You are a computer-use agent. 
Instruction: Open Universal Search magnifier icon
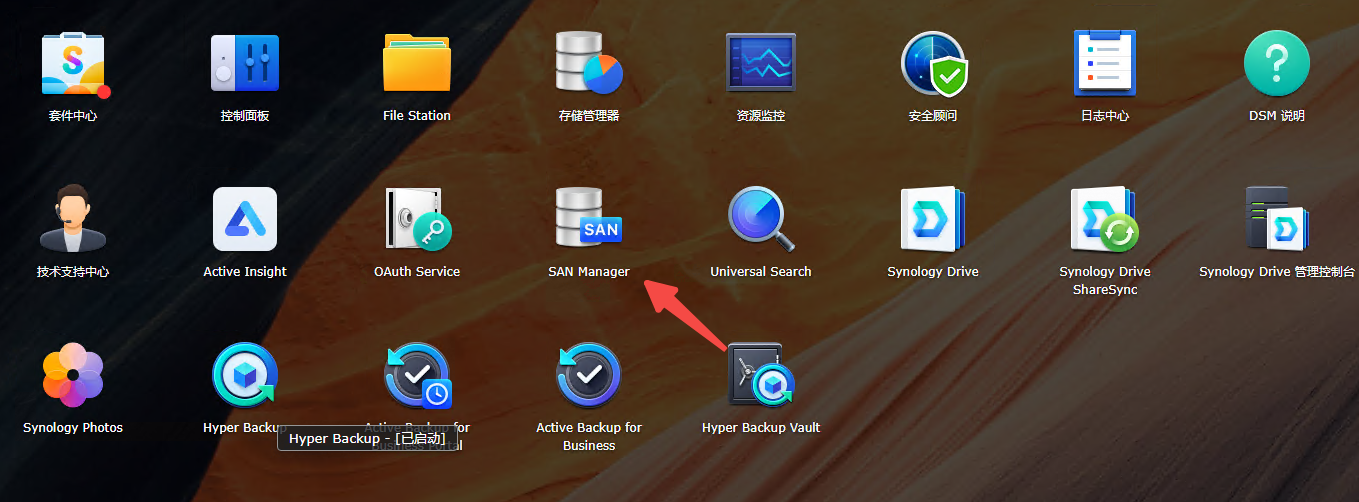coord(761,219)
